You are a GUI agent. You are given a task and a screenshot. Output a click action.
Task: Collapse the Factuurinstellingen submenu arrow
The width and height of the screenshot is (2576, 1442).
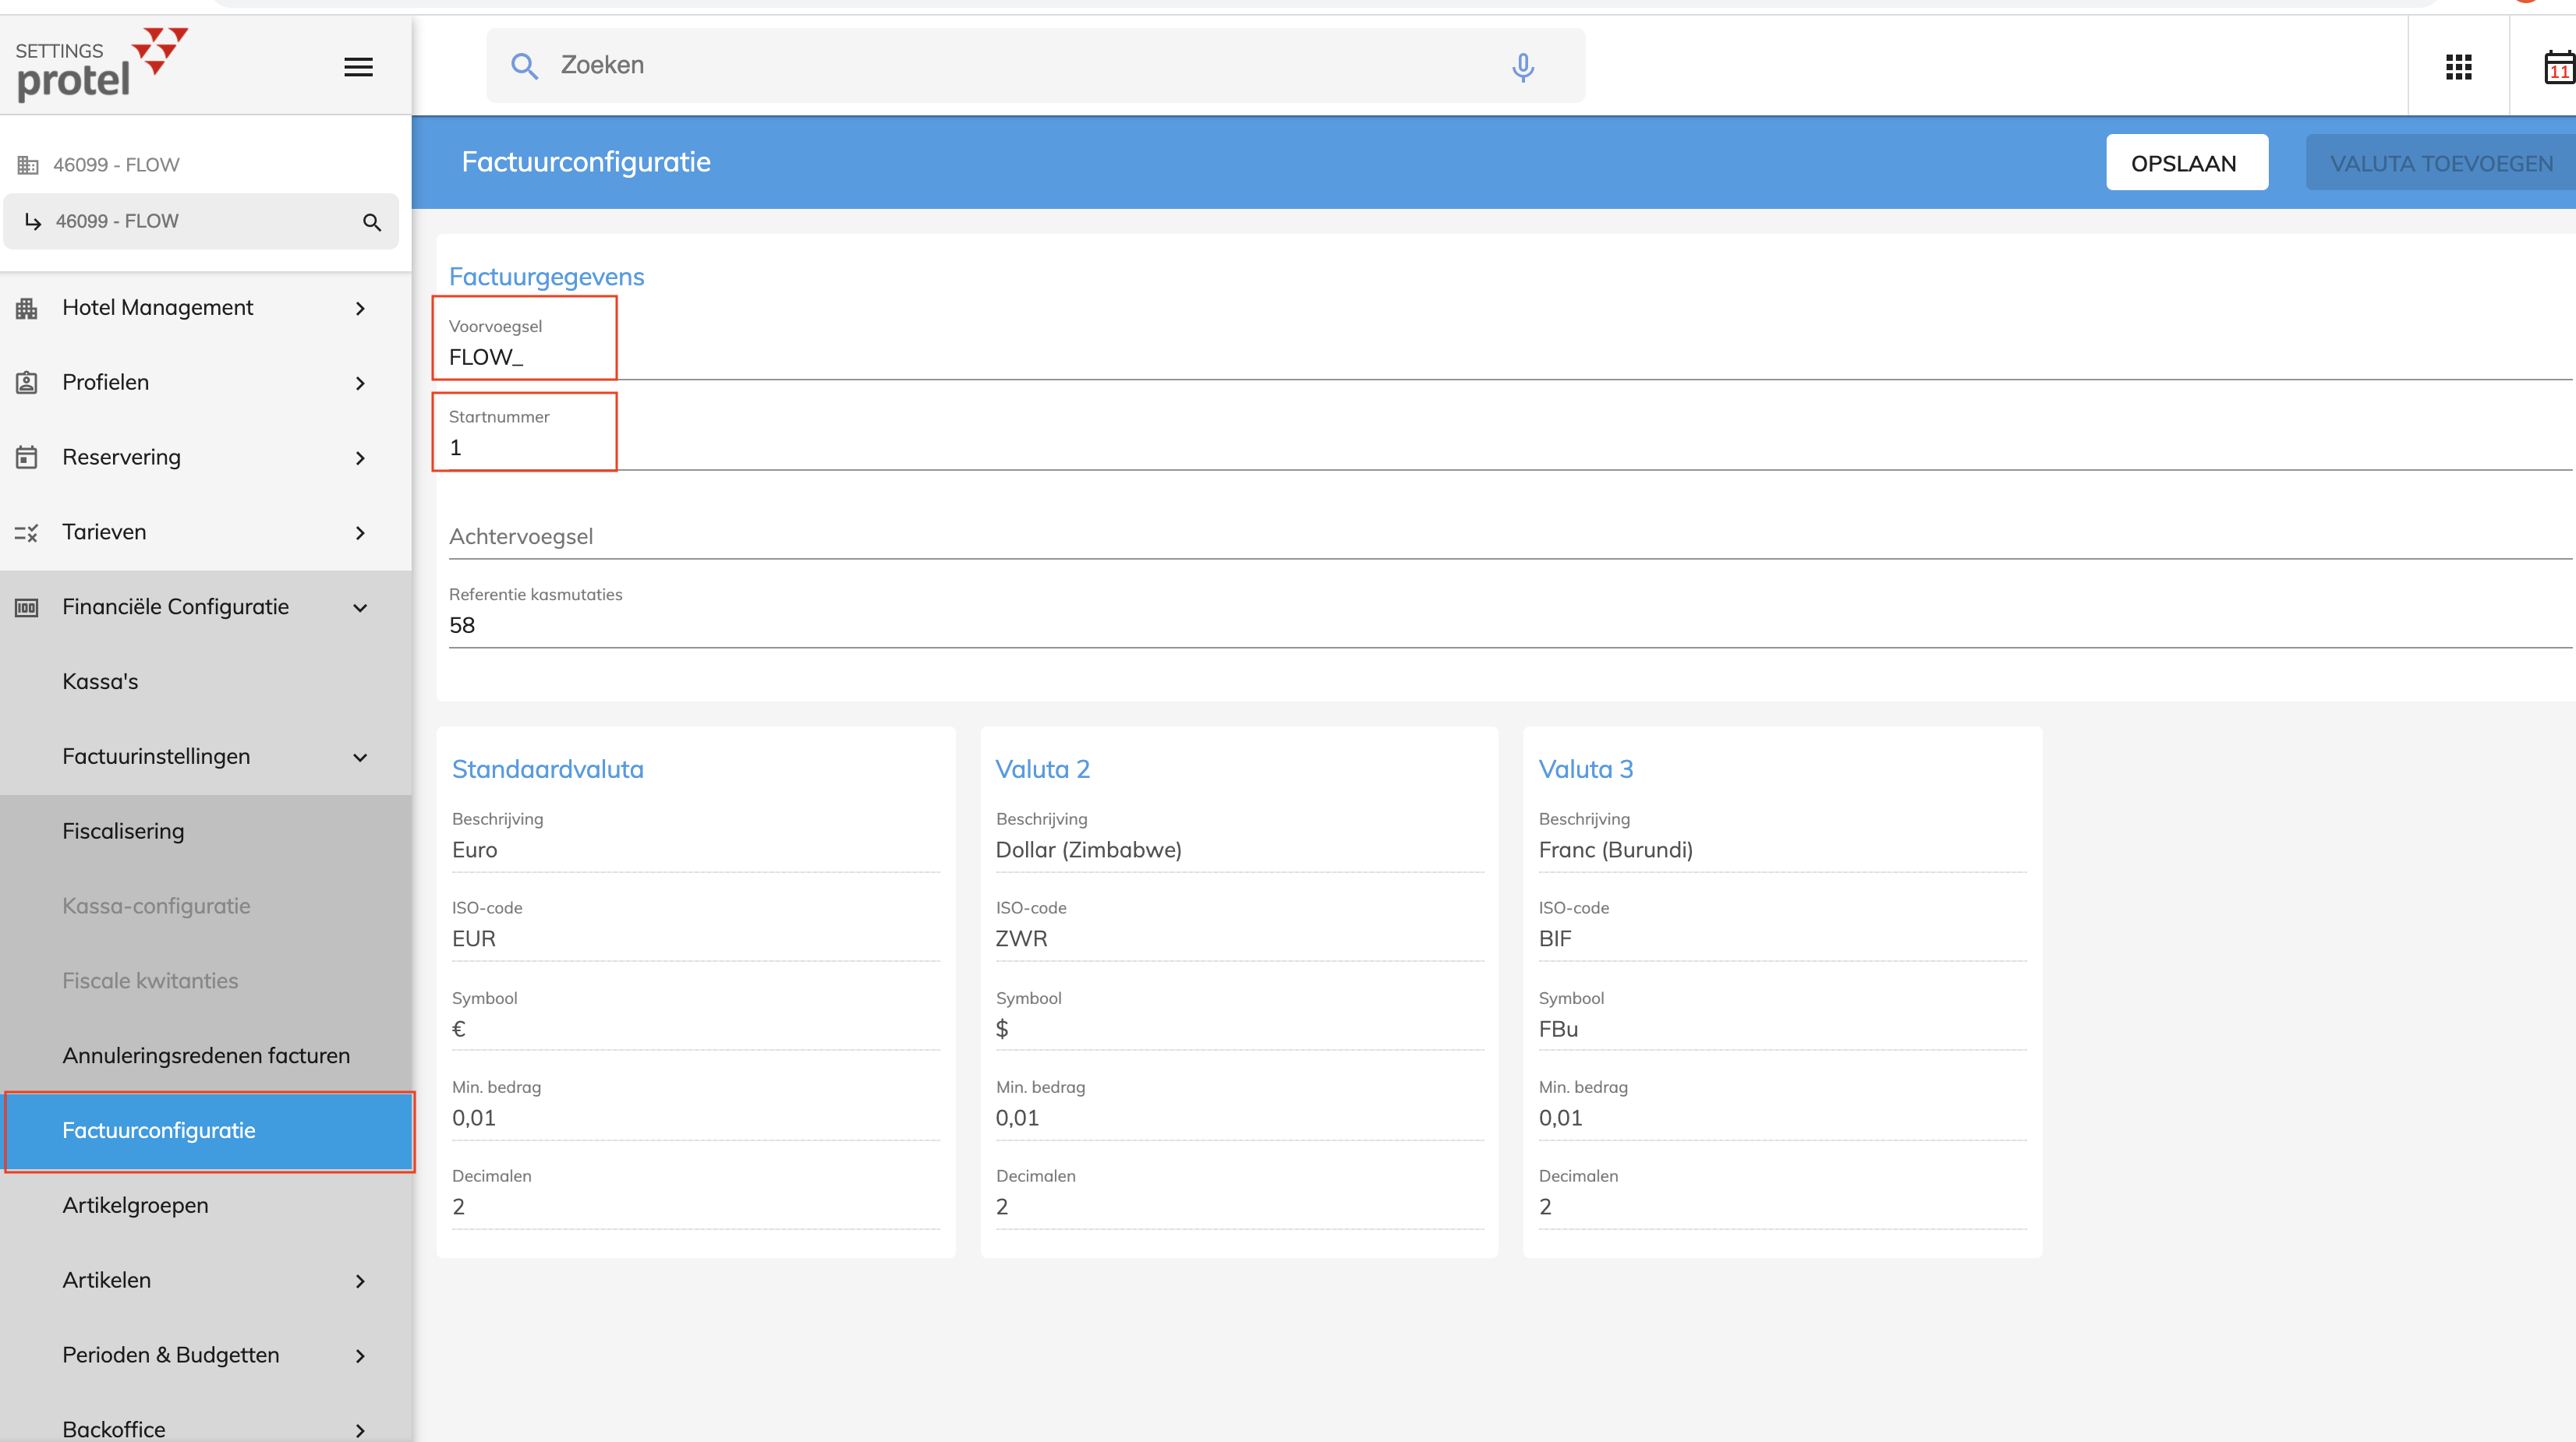(x=360, y=757)
